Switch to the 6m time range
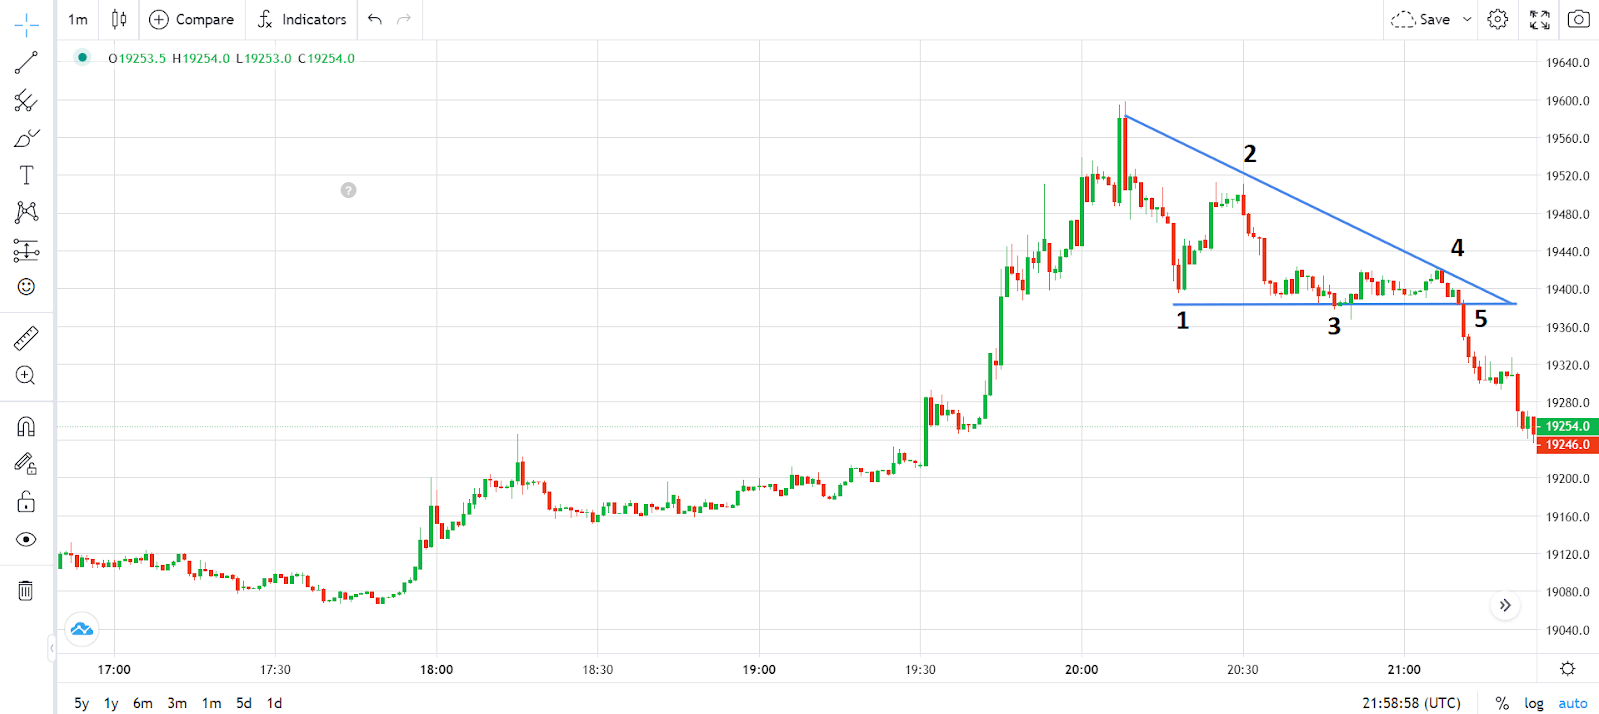Image resolution: width=1599 pixels, height=714 pixels. tap(143, 703)
